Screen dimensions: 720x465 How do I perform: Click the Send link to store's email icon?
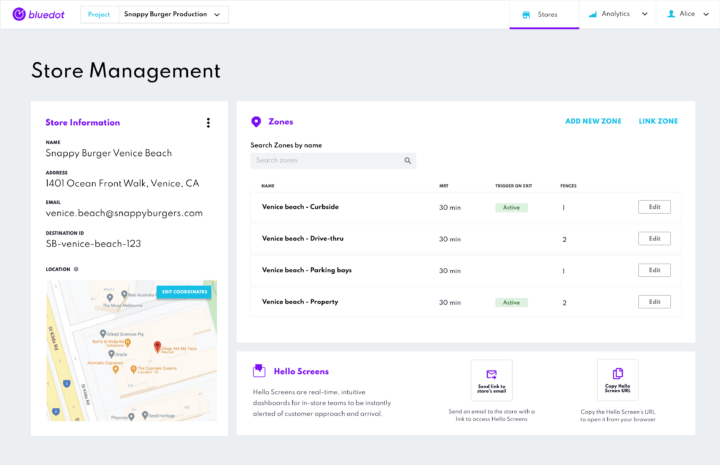(491, 374)
